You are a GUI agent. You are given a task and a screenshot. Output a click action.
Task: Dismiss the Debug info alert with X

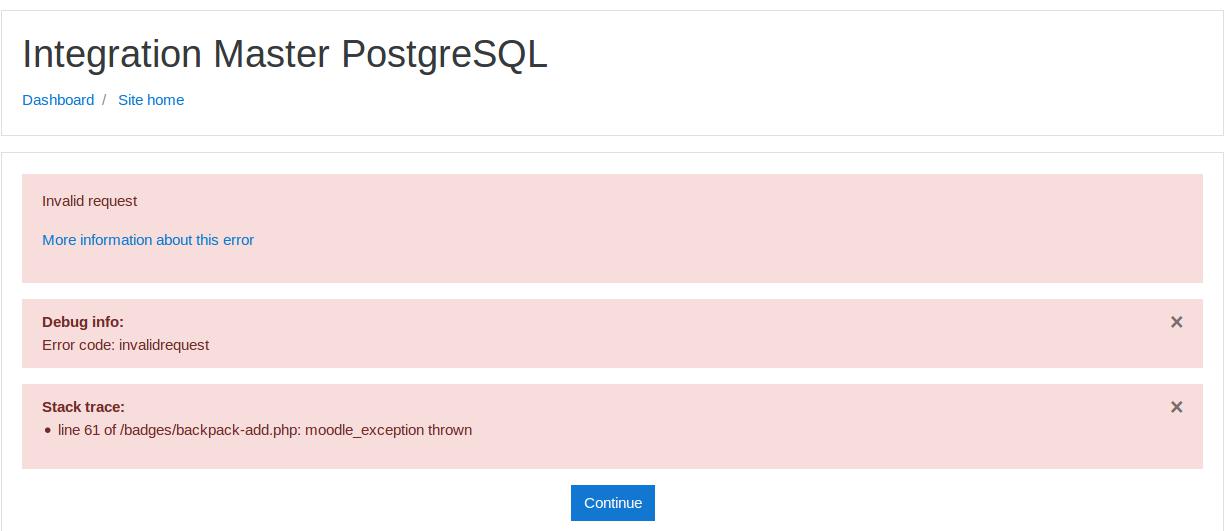pos(1176,322)
